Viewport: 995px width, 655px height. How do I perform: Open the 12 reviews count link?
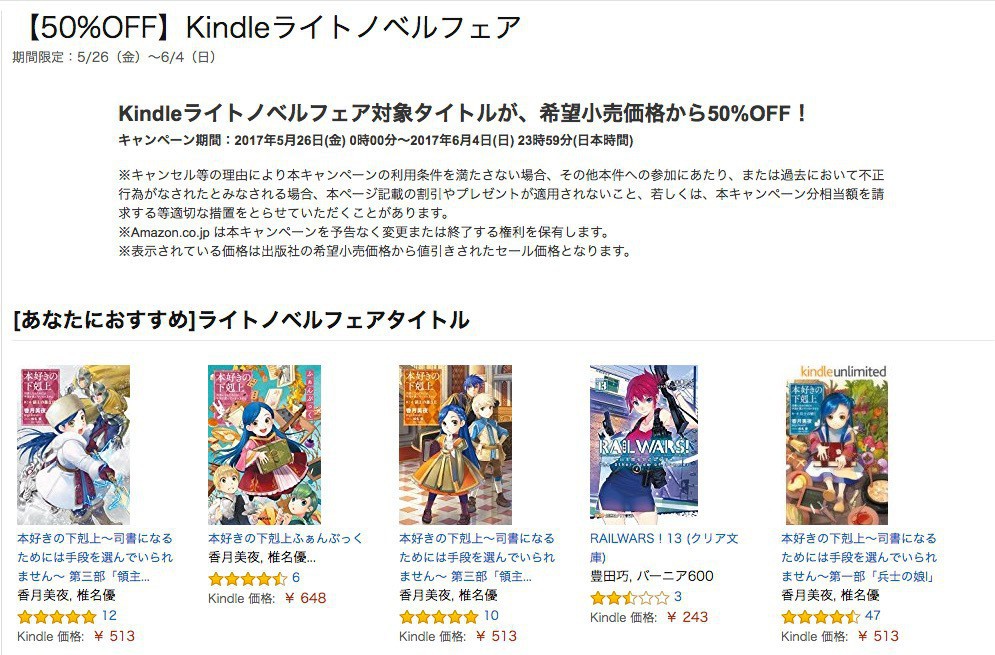(109, 616)
